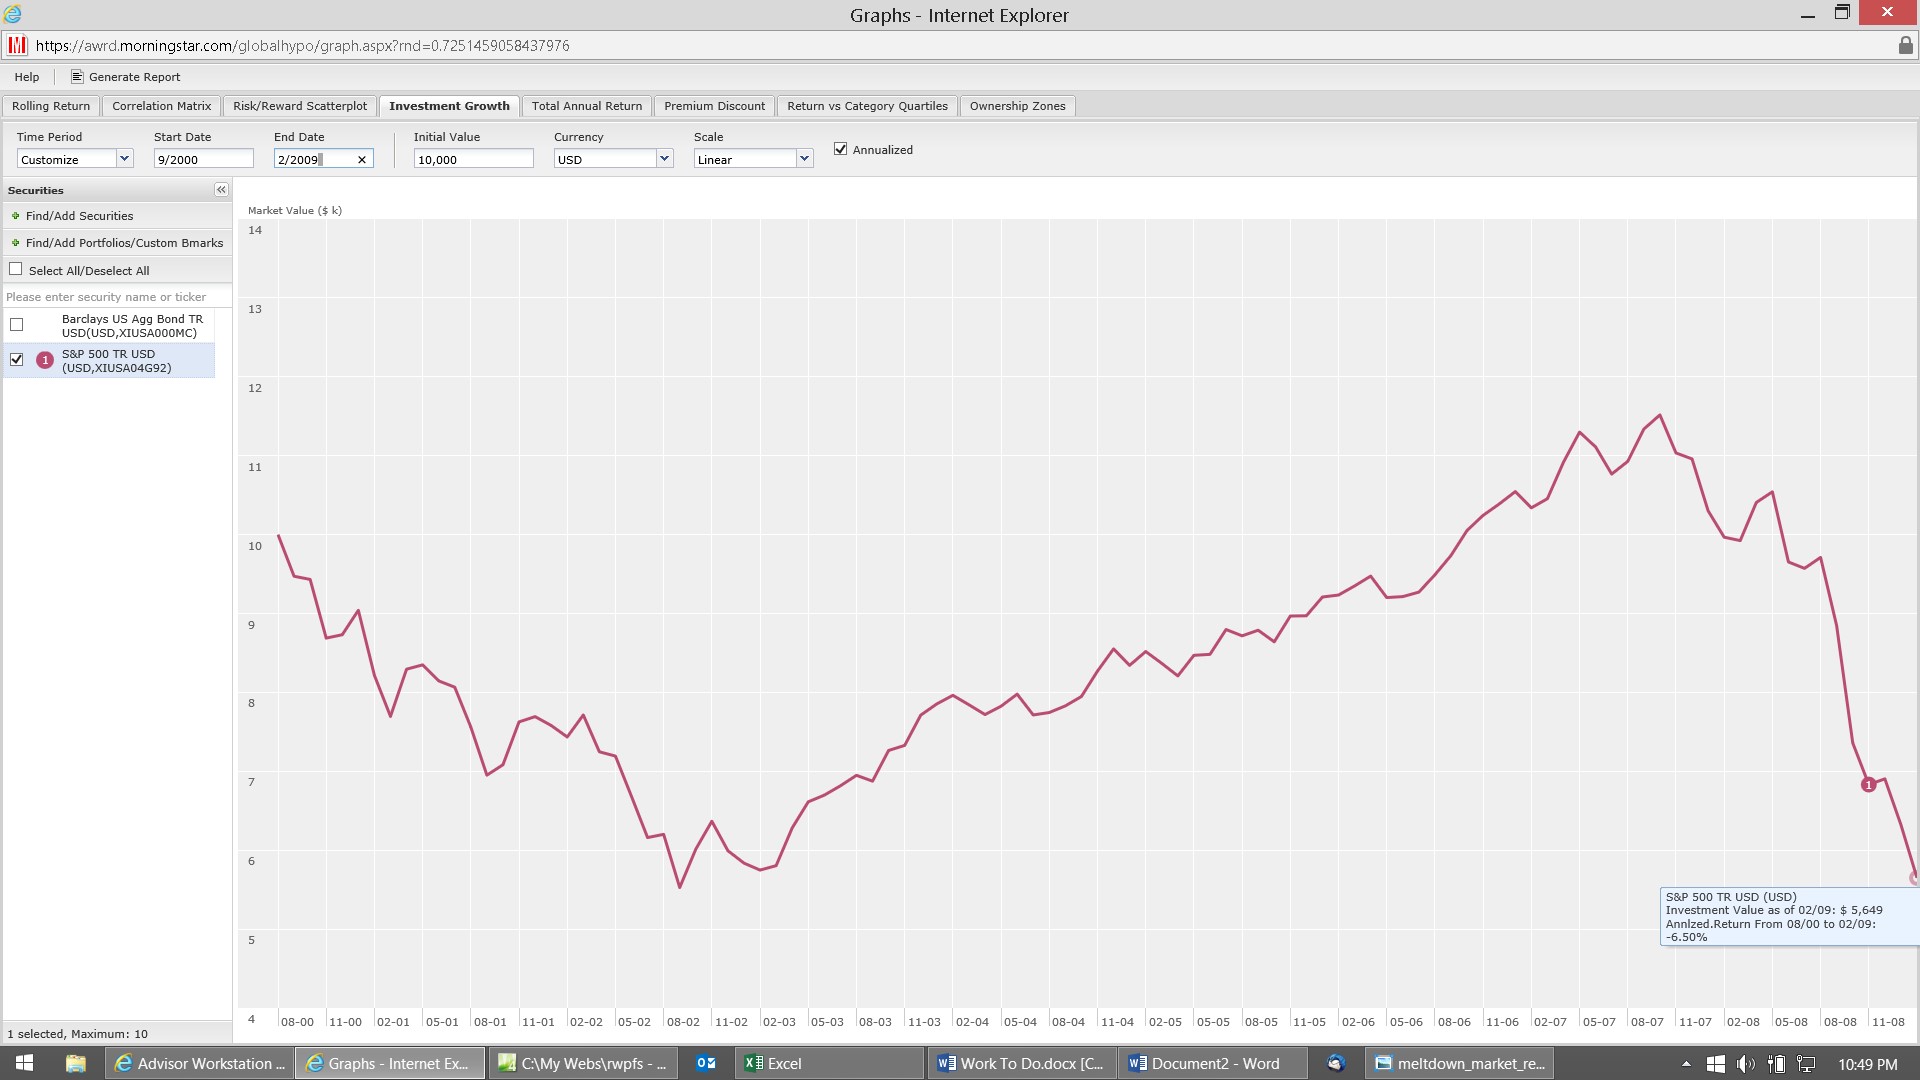Click the Find/Add Portfolios plus icon
Viewport: 1920px width, 1080px height.
16,243
